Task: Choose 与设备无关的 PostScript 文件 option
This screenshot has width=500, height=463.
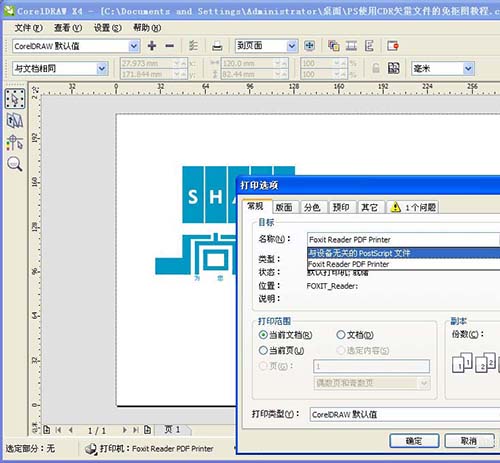Action: tap(403, 253)
